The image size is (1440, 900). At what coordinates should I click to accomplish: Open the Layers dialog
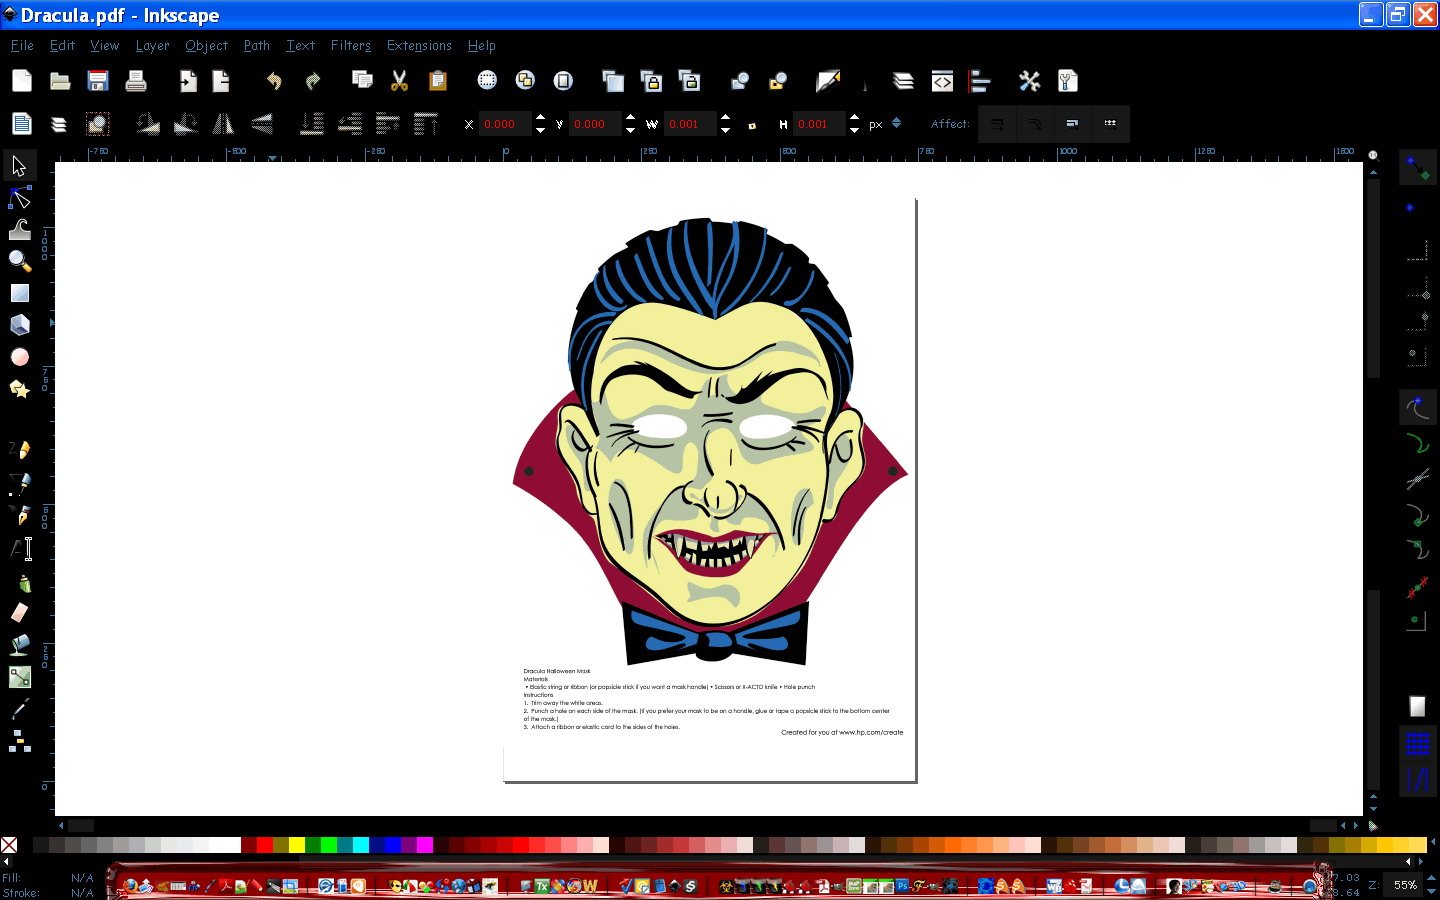coord(904,81)
